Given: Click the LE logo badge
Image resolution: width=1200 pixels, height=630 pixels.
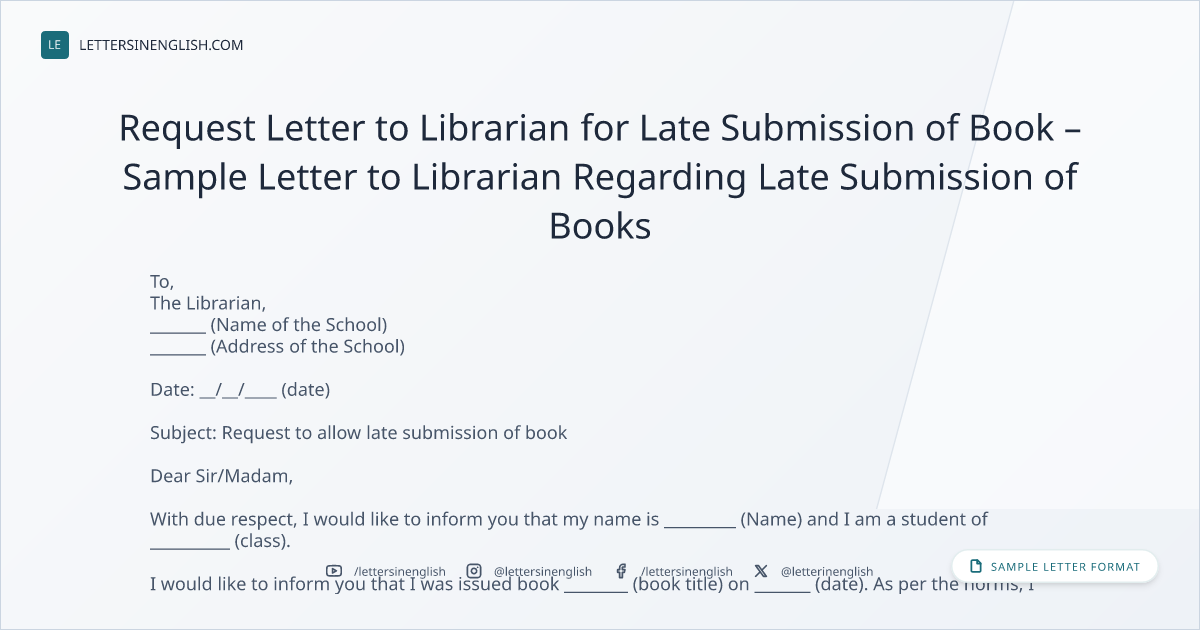Looking at the screenshot, I should (x=55, y=45).
